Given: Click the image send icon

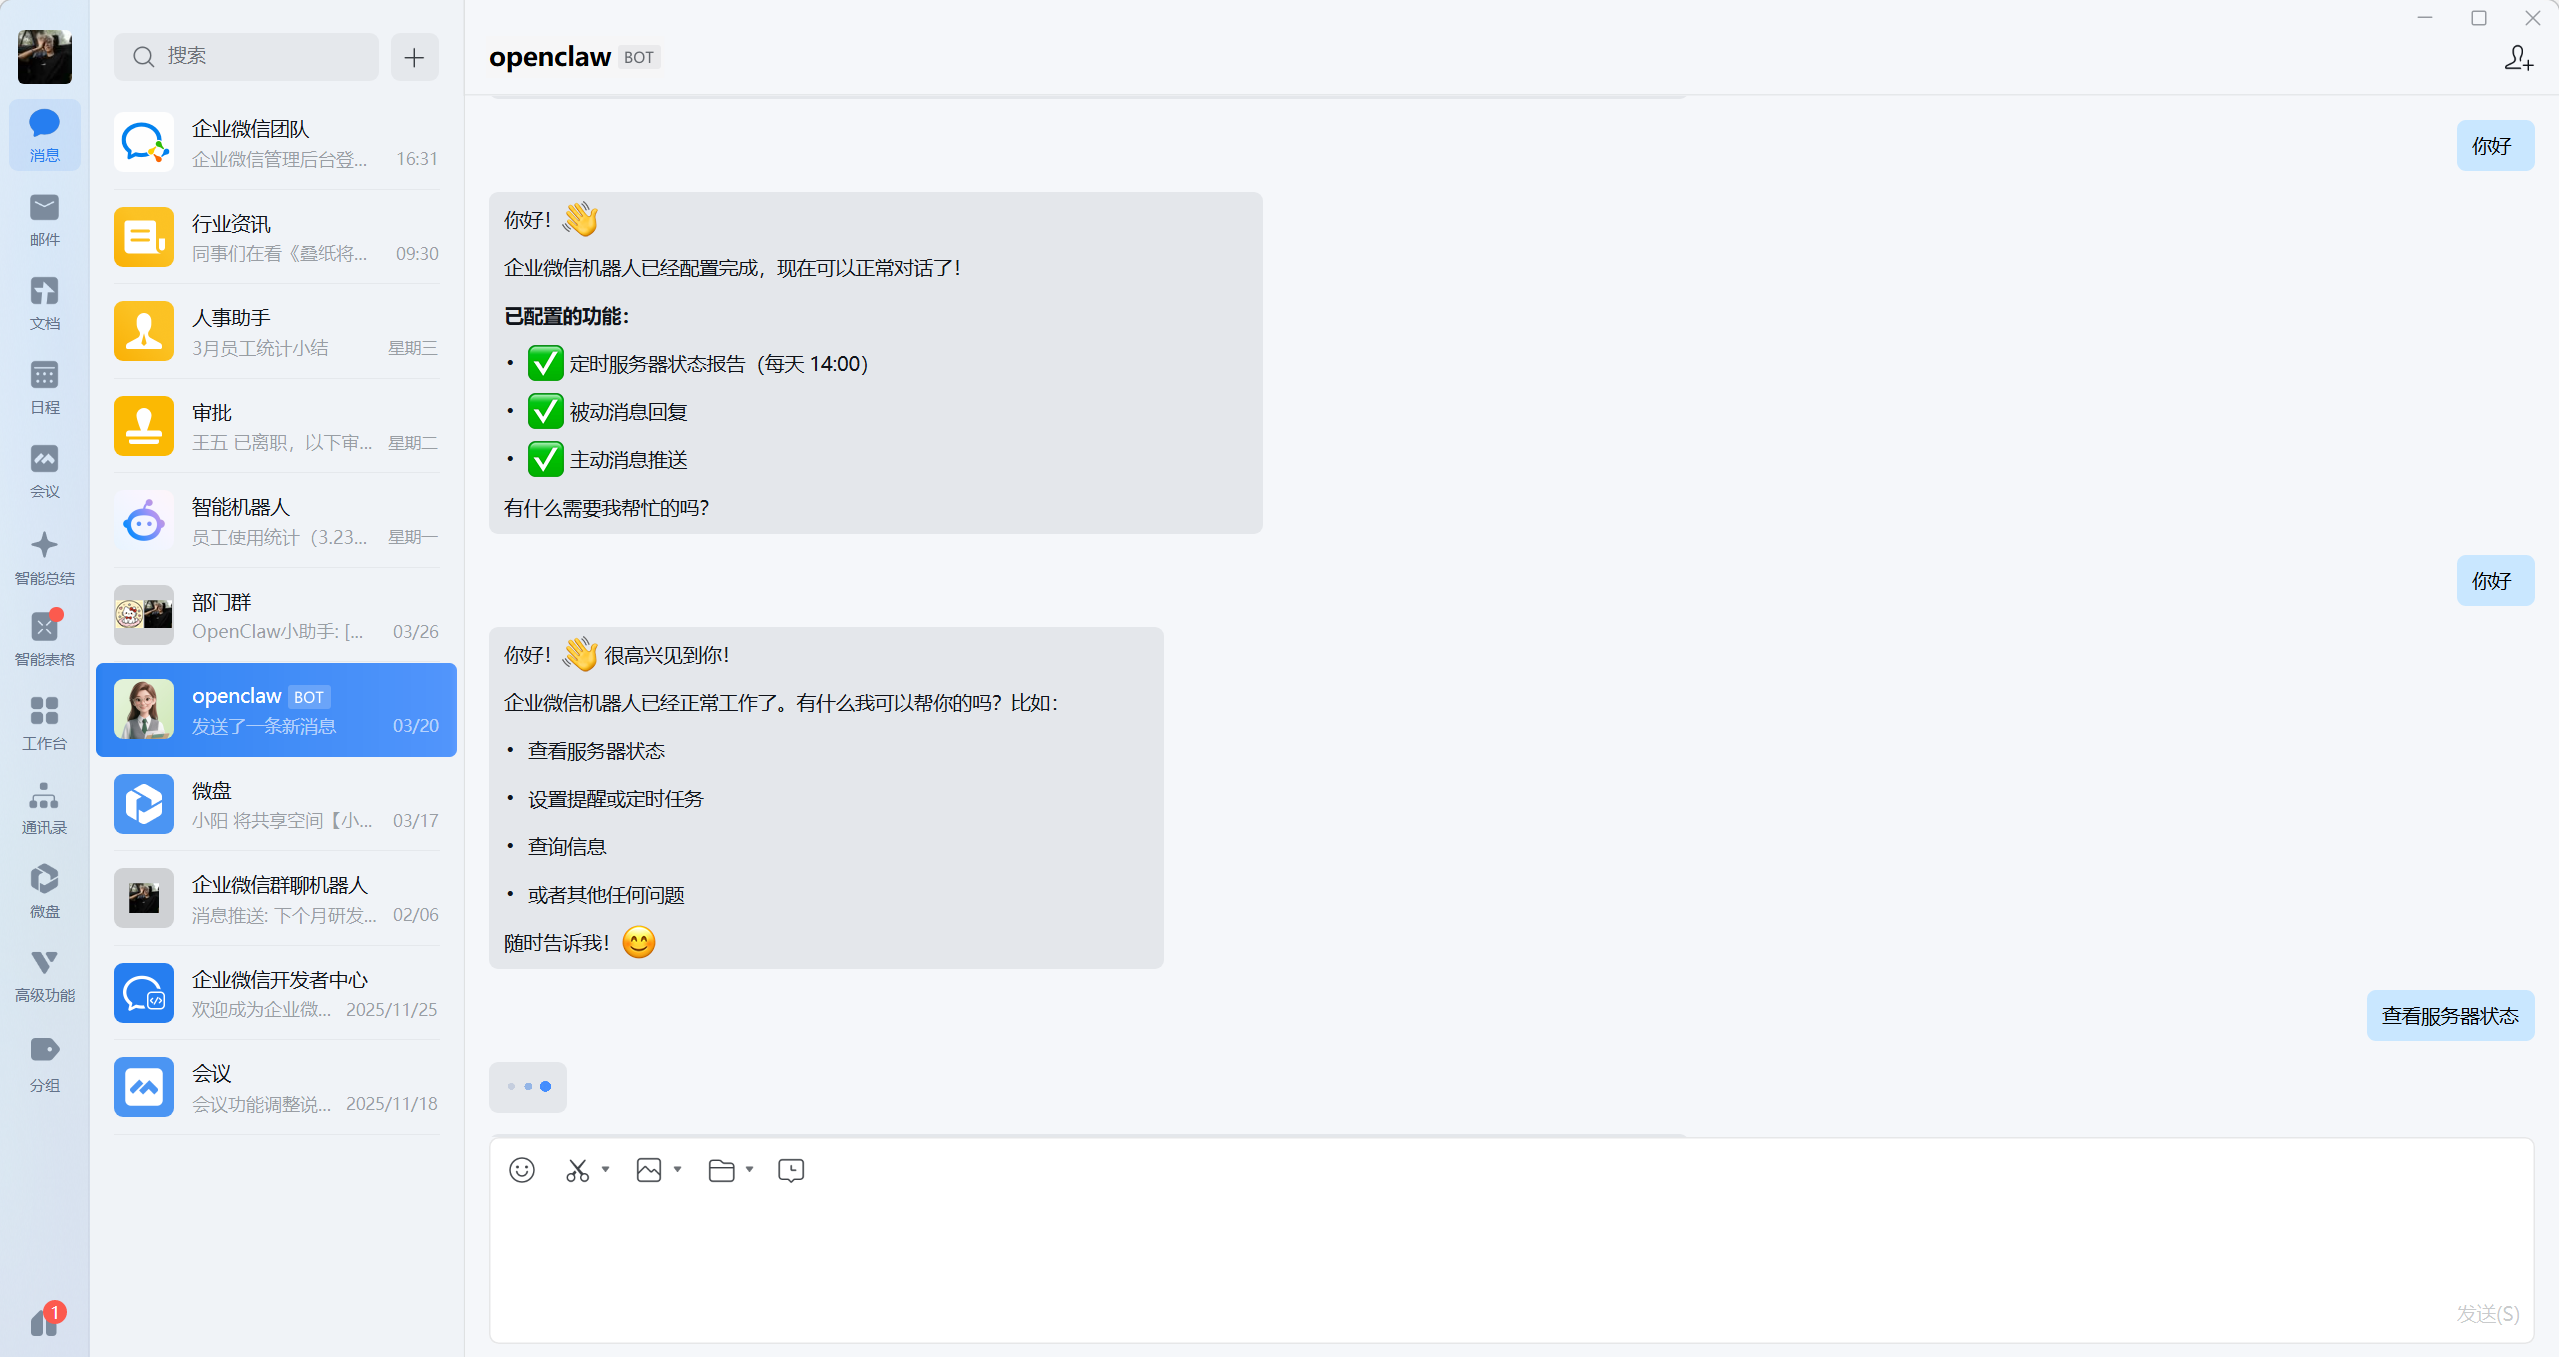Looking at the screenshot, I should click(649, 1170).
